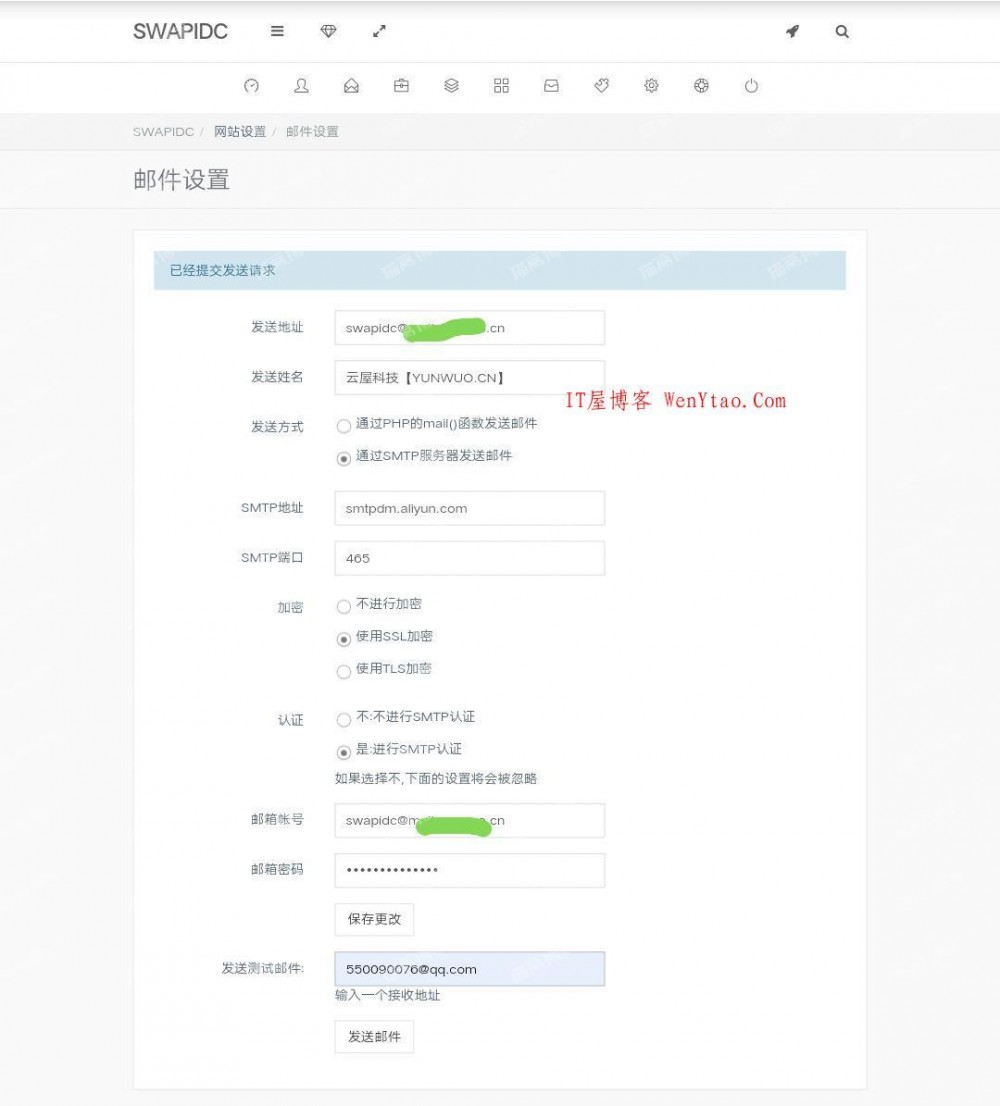Open the search magnifier in the top bar
1000x1106 pixels.
(842, 31)
